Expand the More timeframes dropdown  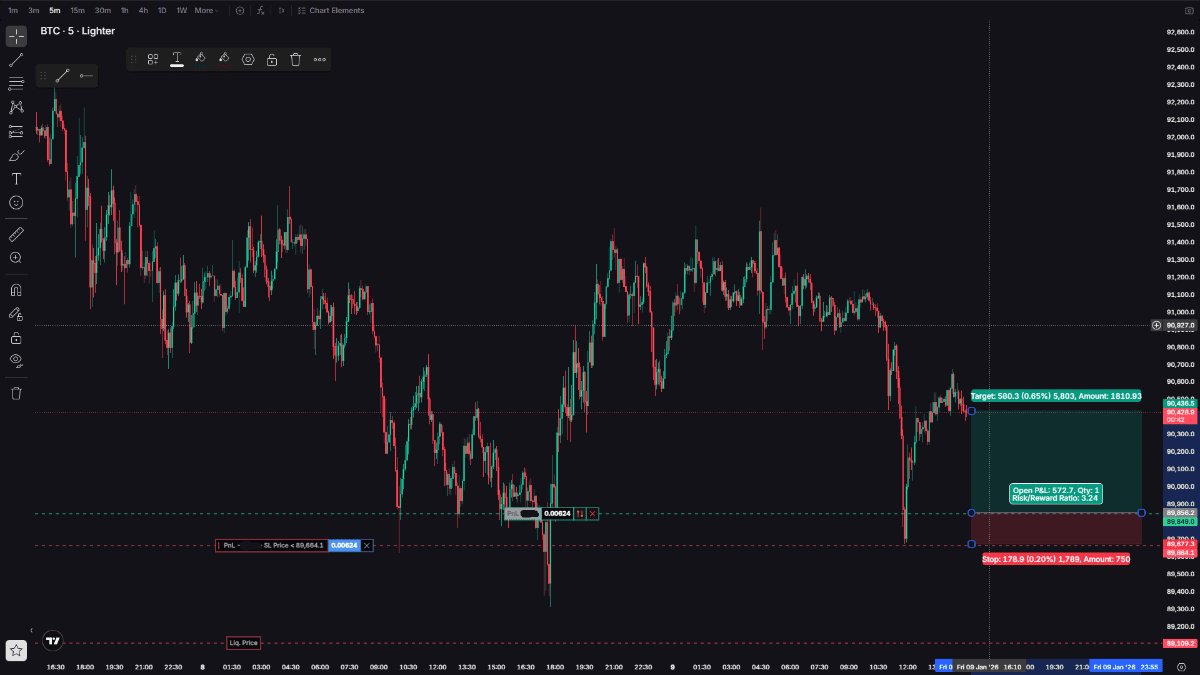click(x=206, y=10)
